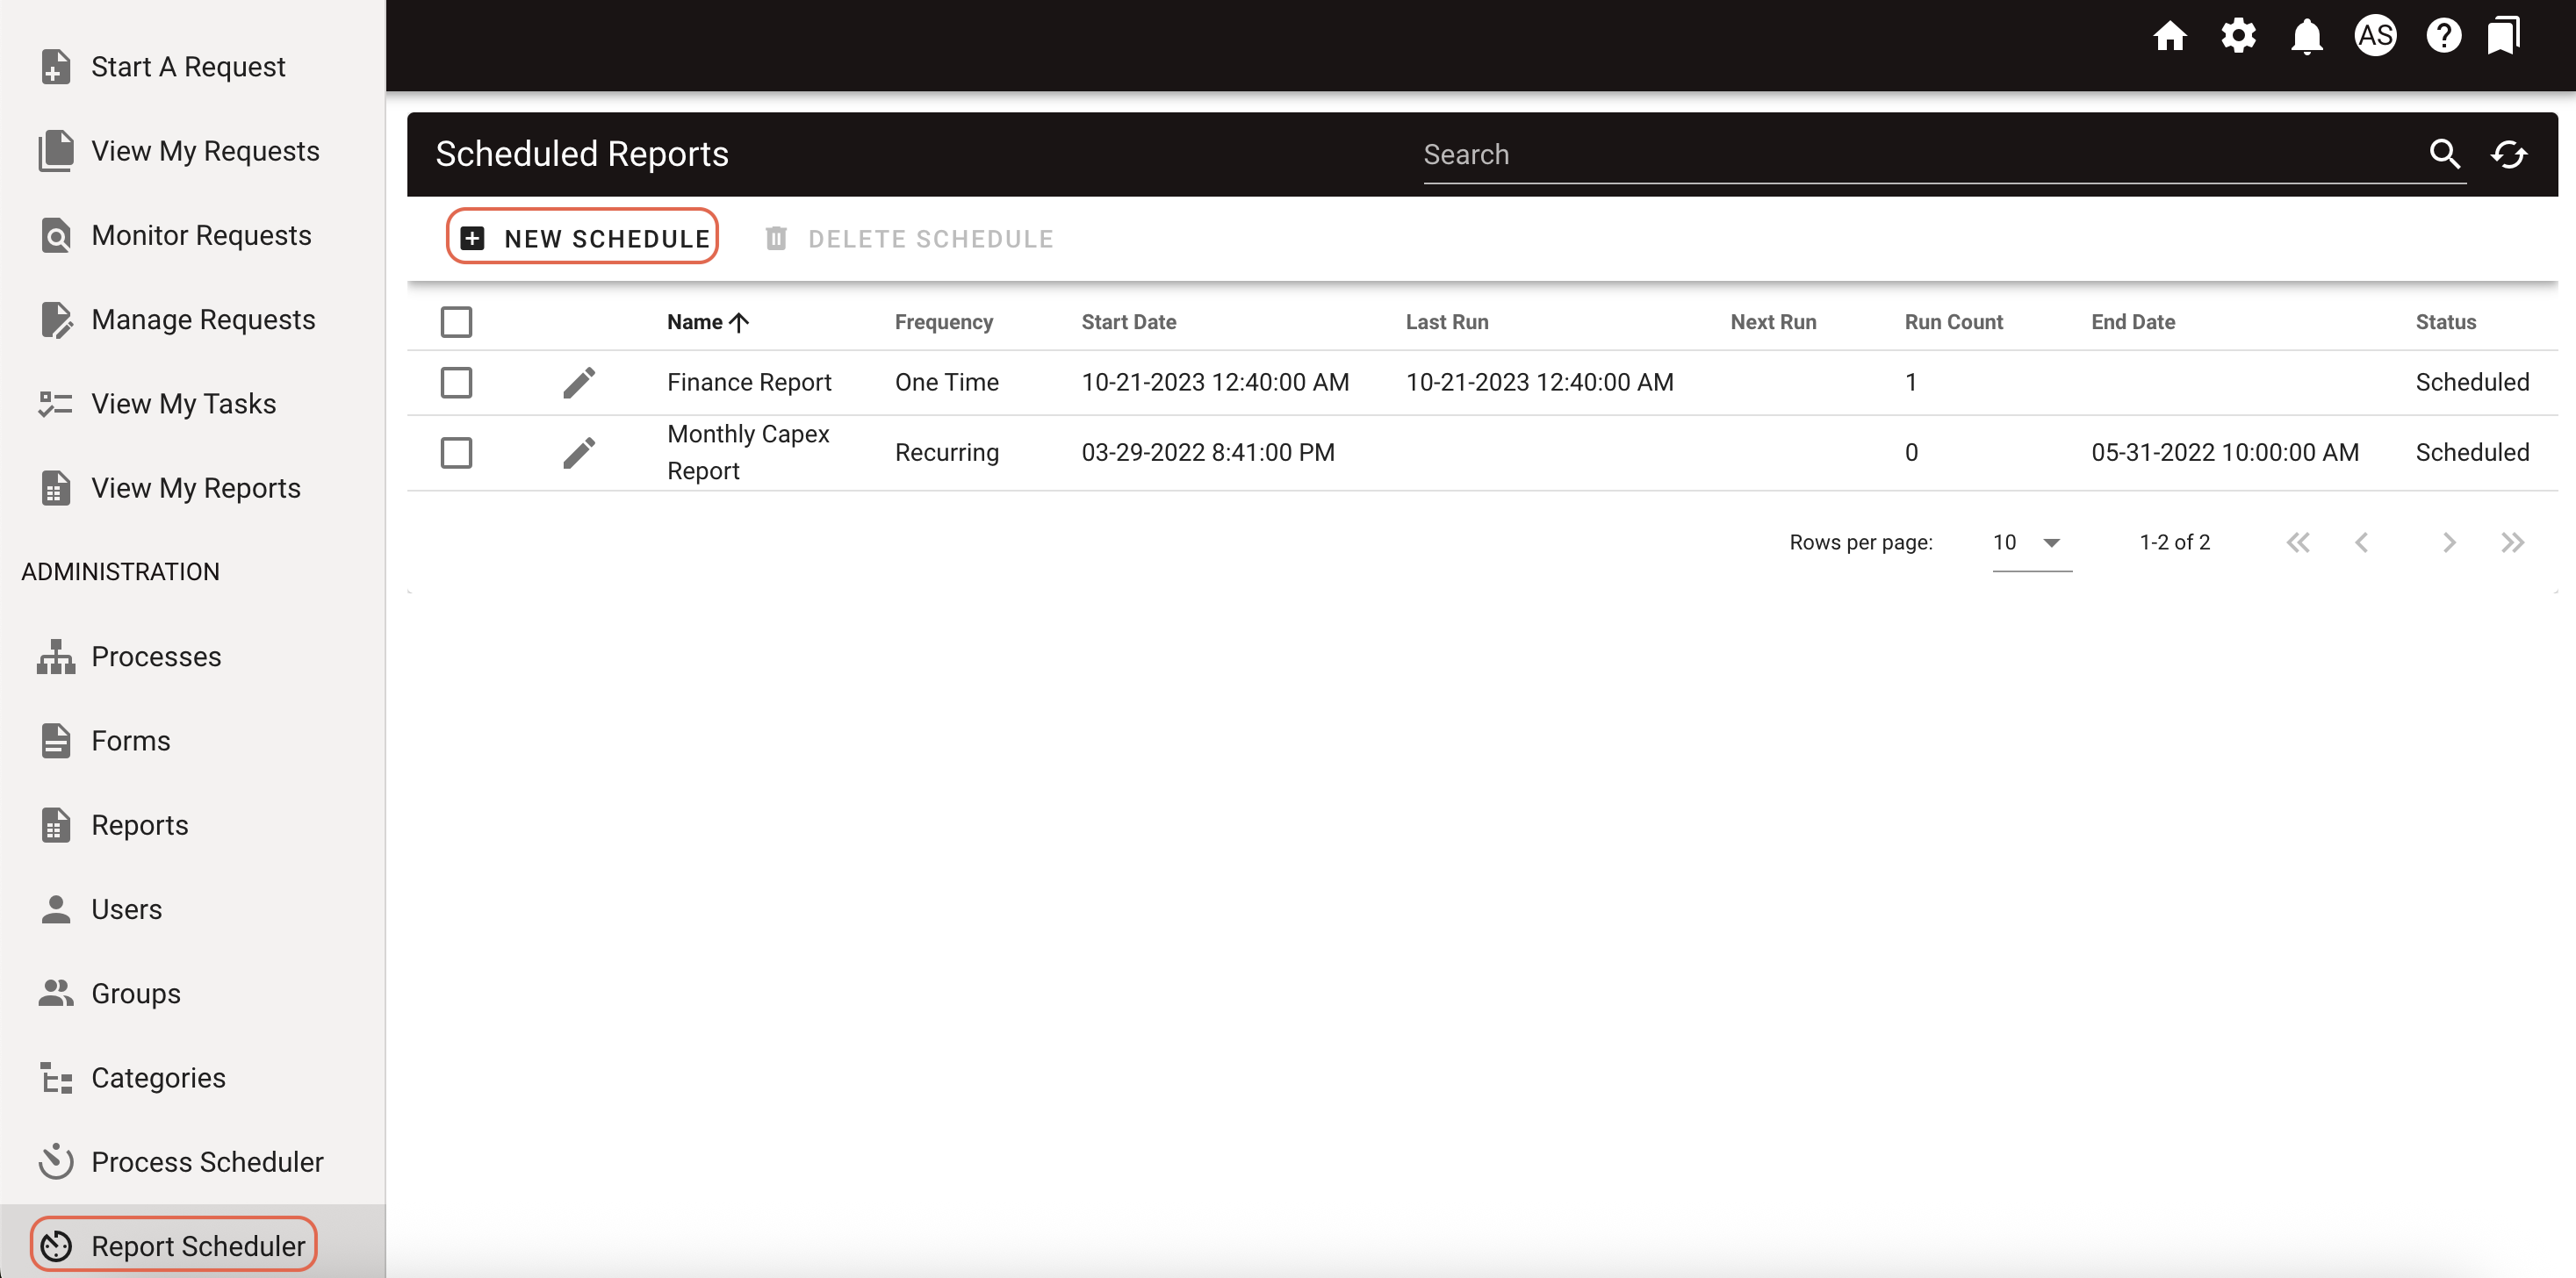Open the settings gear icon
Screen dimensions: 2576x1278
click(2239, 36)
